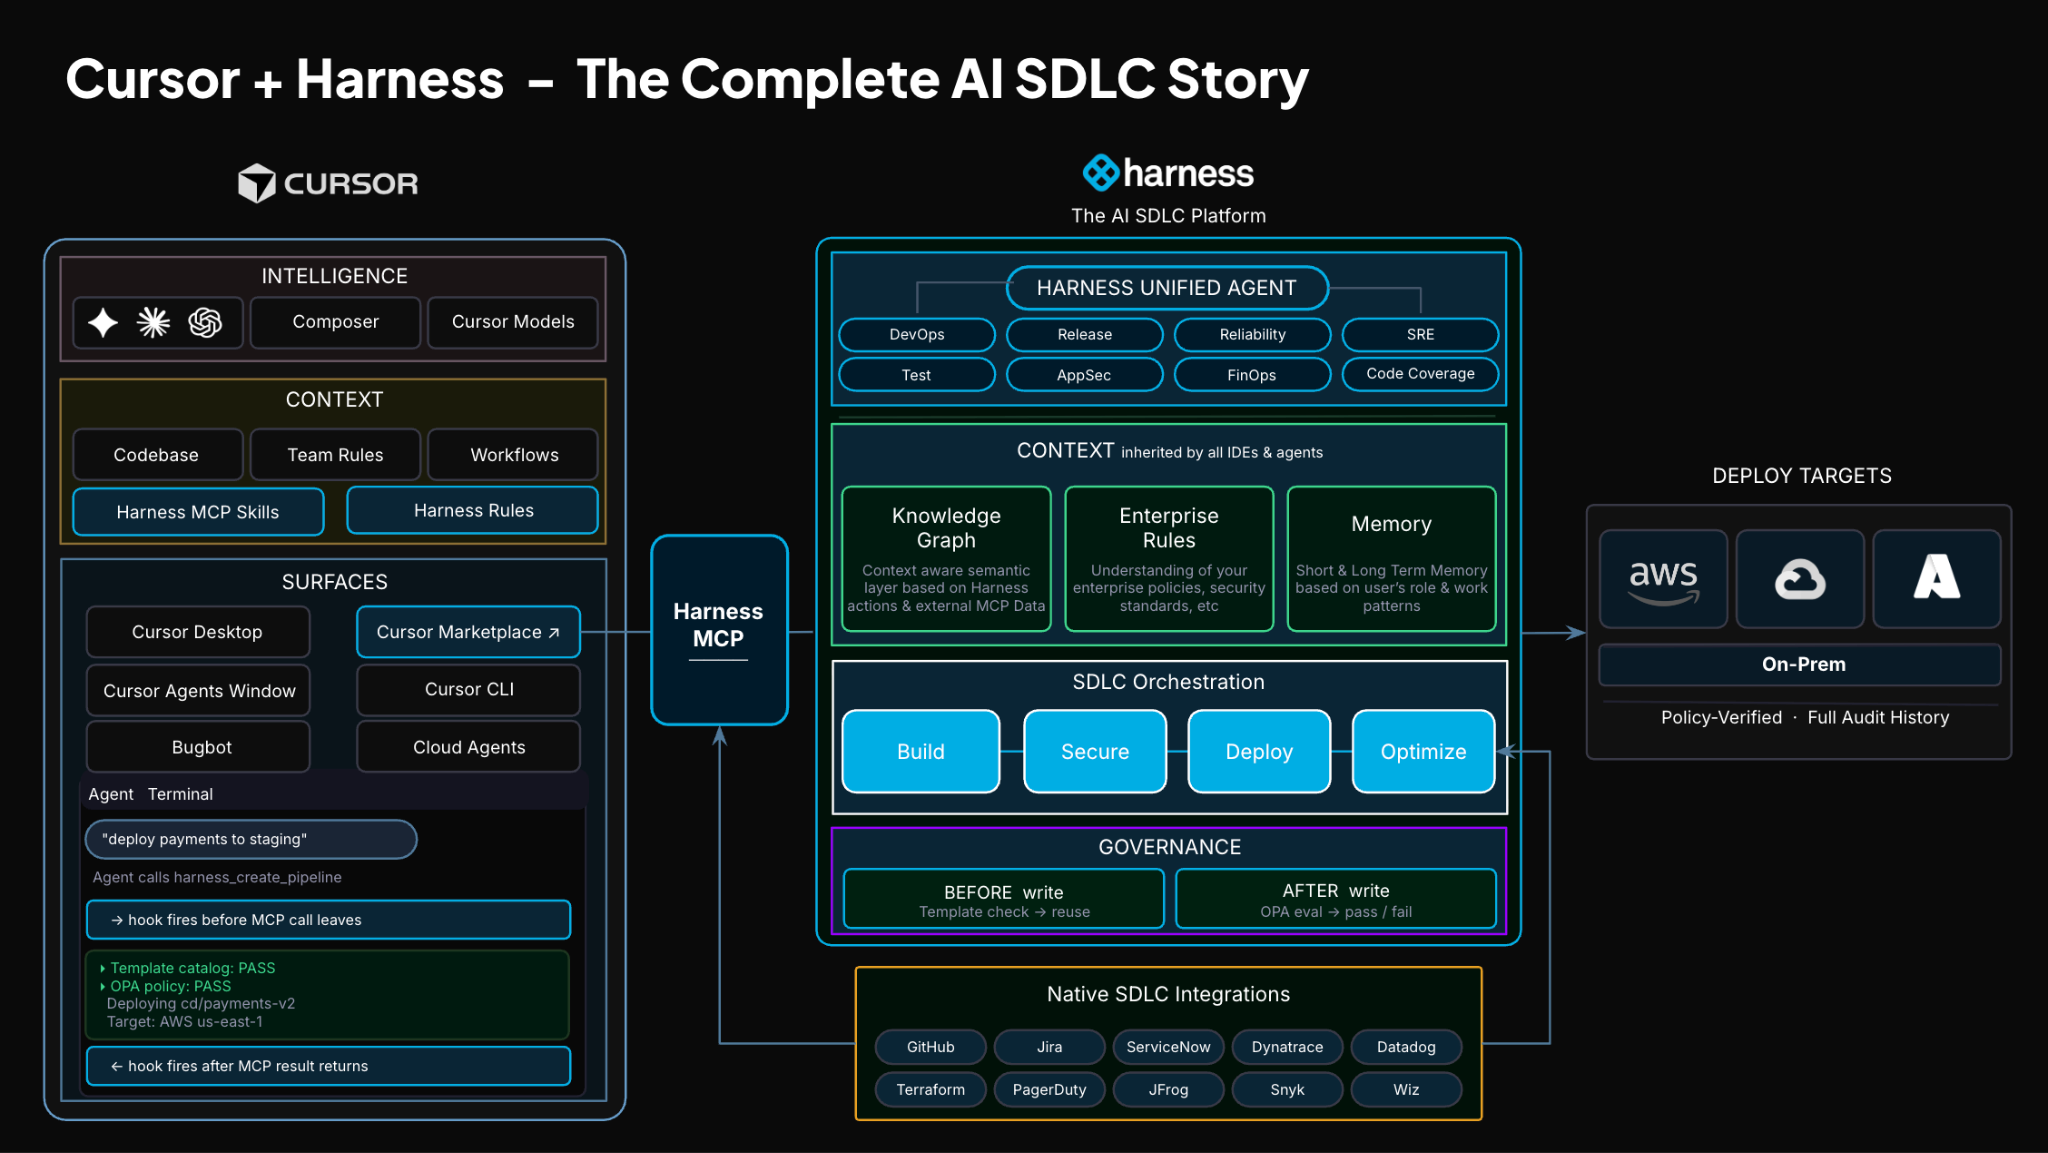Click "Template catalog: PASS" line
The width and height of the screenshot is (2048, 1153).
coord(188,968)
